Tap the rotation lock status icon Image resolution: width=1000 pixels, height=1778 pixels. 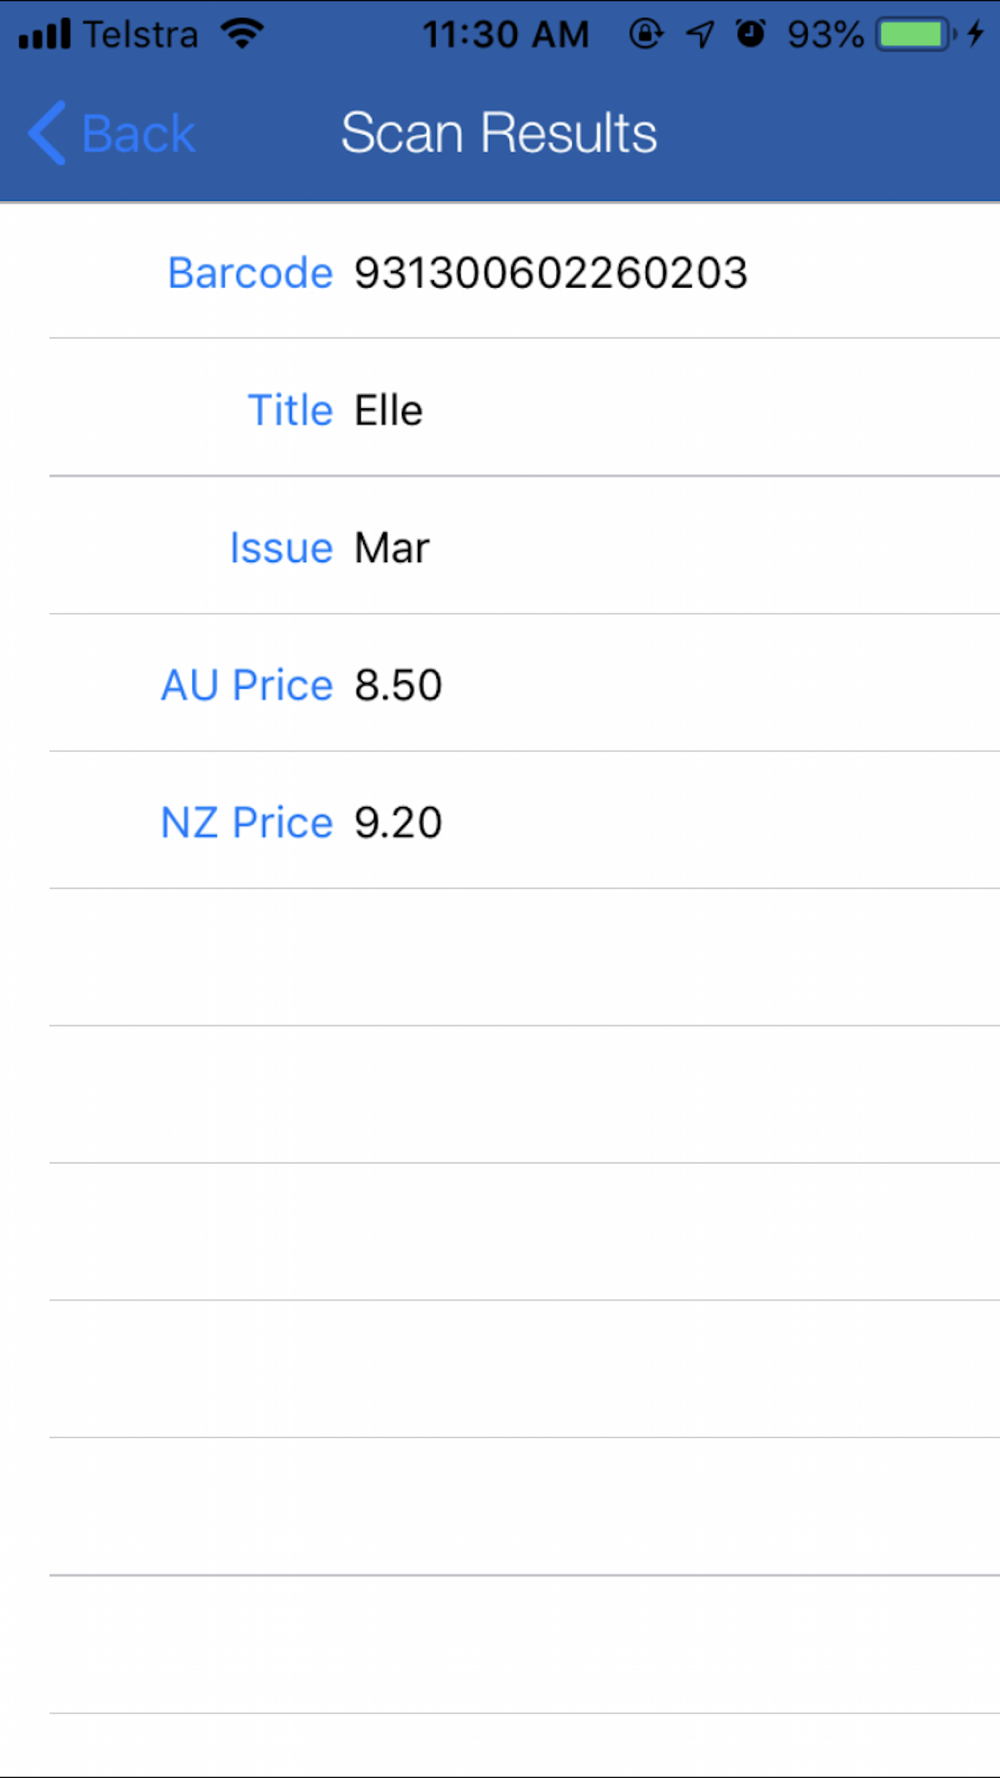pos(646,34)
